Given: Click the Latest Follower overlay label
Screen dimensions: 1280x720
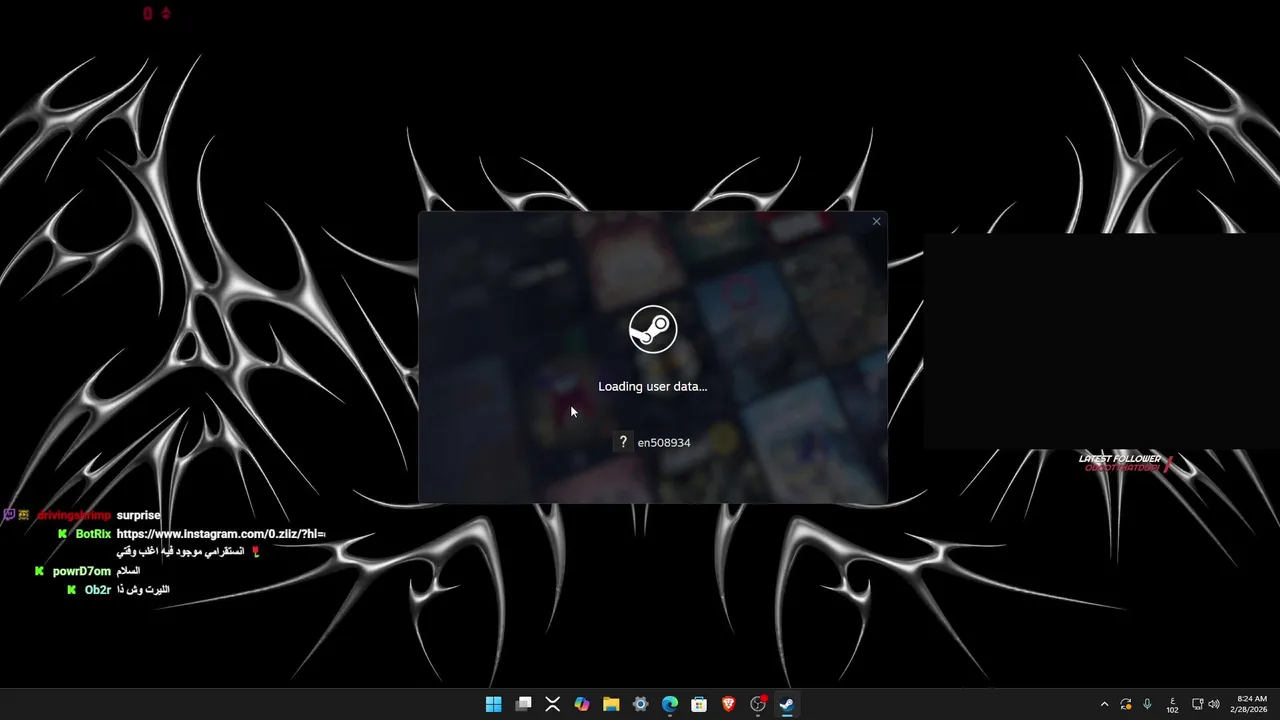Looking at the screenshot, I should (x=1120, y=459).
